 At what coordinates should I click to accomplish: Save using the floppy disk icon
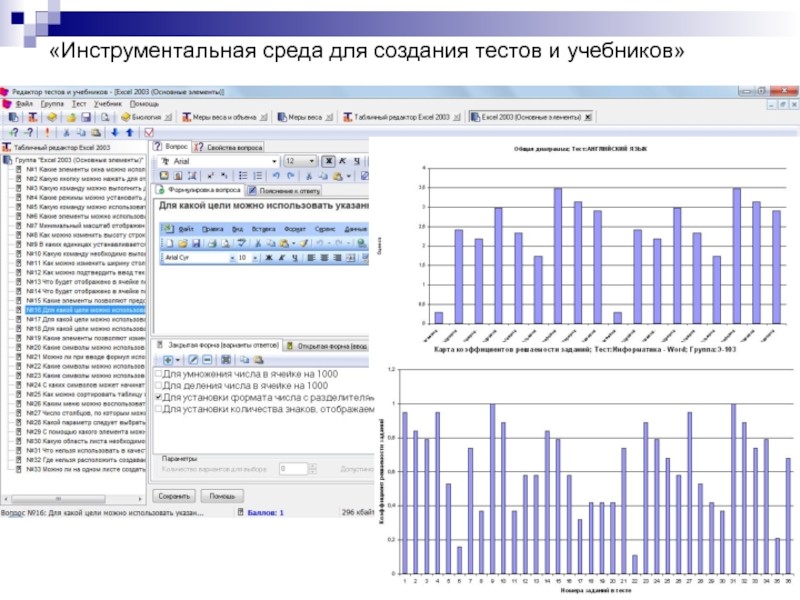coord(86,117)
